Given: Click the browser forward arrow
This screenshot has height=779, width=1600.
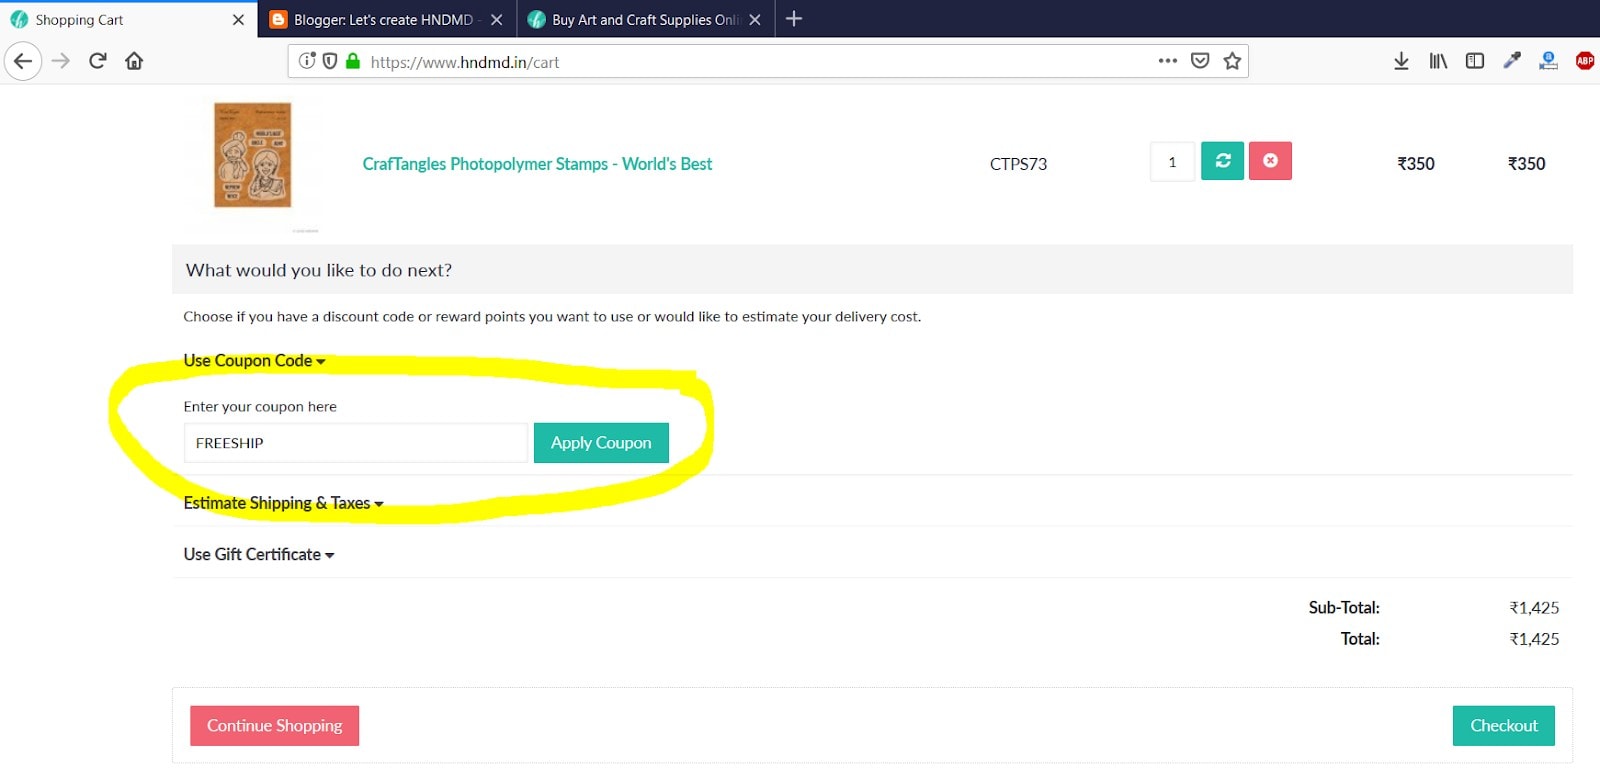Looking at the screenshot, I should (x=61, y=61).
